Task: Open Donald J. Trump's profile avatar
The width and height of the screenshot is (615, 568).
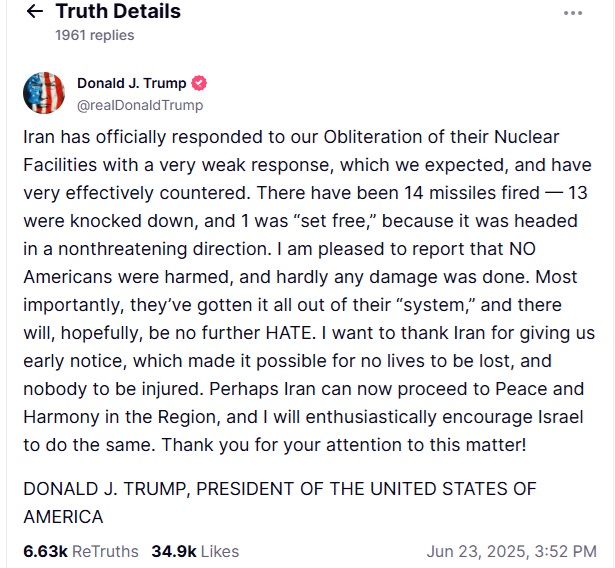Action: pos(44,93)
